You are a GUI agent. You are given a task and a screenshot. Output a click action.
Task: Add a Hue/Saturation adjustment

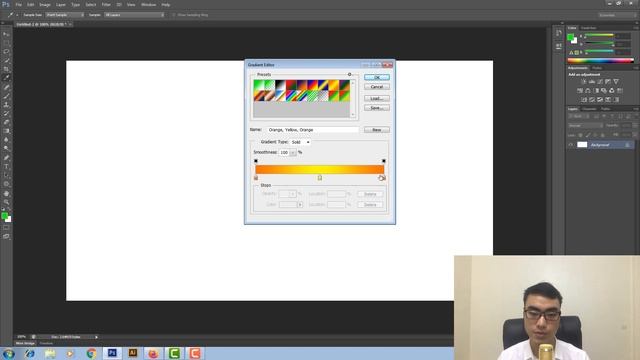pyautogui.click(x=580, y=91)
